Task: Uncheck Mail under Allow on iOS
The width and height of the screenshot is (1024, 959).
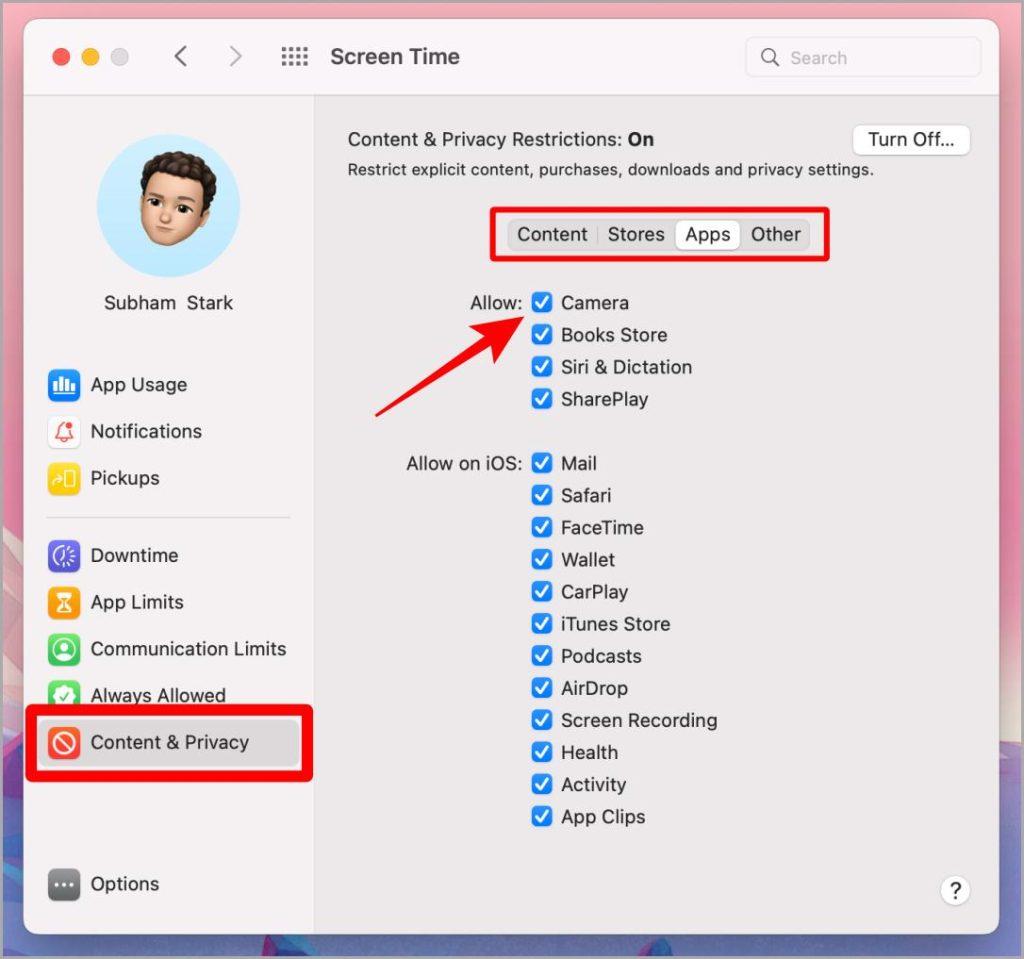Action: click(x=541, y=463)
